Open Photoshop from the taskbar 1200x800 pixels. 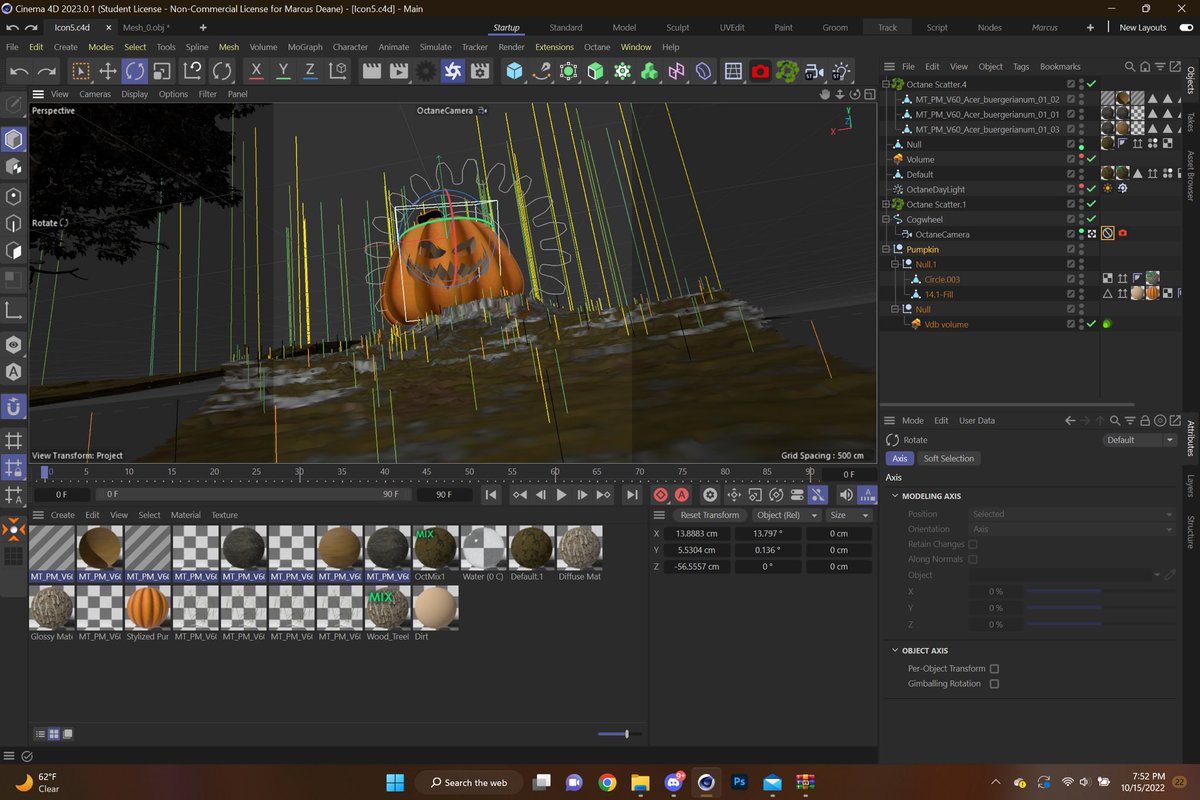[740, 782]
